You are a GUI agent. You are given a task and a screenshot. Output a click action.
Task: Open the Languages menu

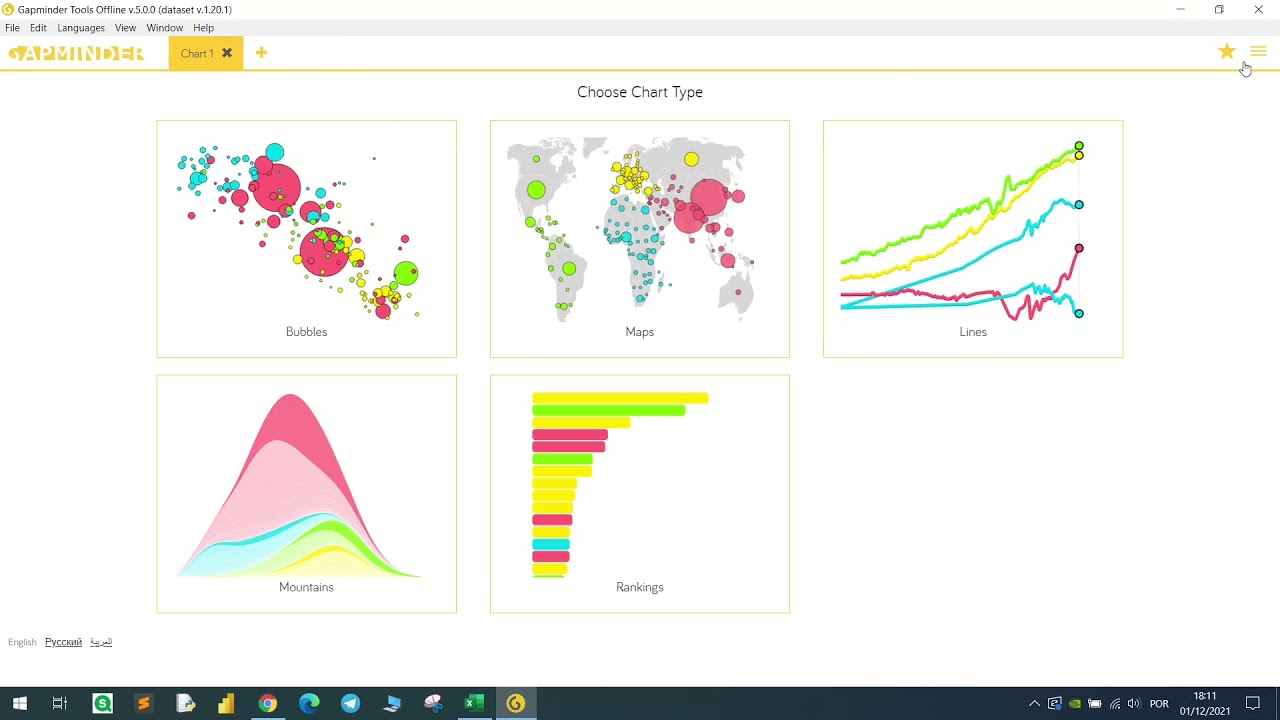click(x=81, y=28)
